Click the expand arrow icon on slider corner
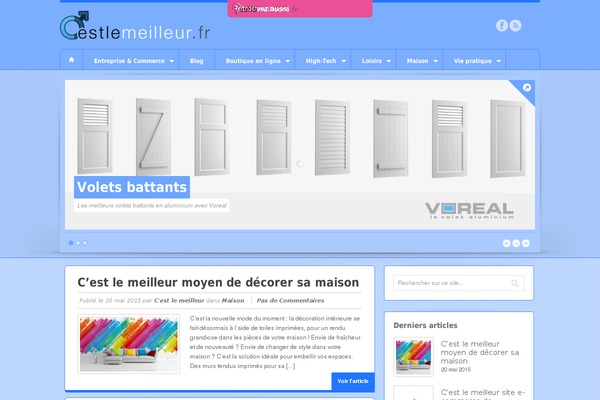 527,88
